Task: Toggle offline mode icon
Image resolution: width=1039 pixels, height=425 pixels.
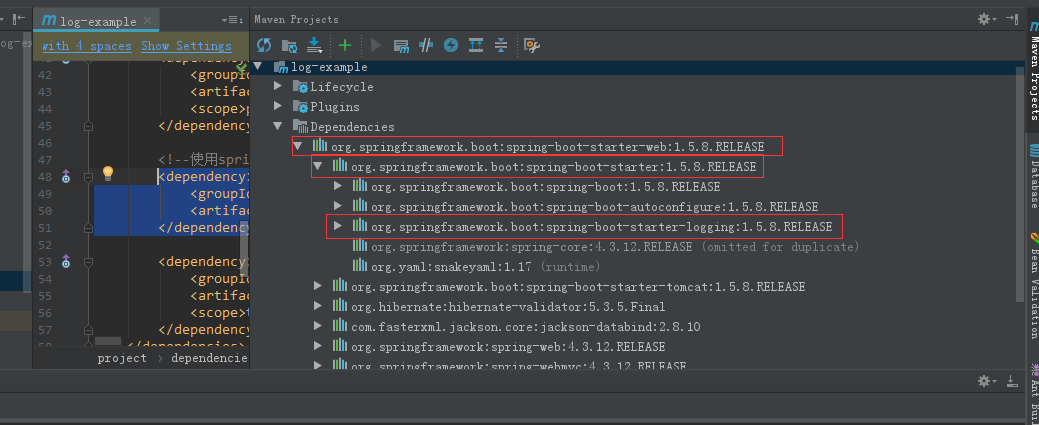Action: pos(426,45)
